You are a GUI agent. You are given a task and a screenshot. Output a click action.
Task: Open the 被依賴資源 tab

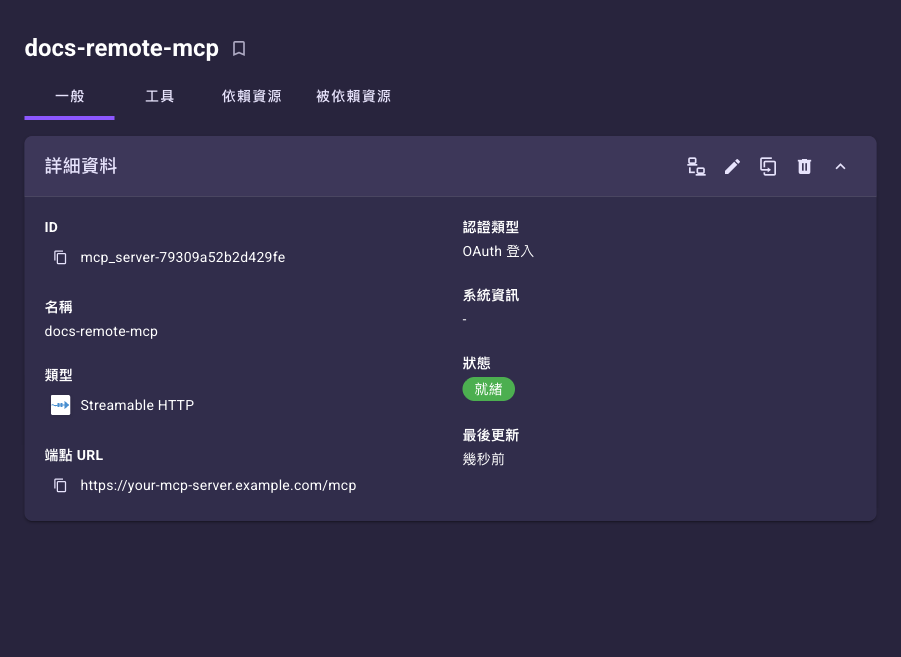coord(353,97)
